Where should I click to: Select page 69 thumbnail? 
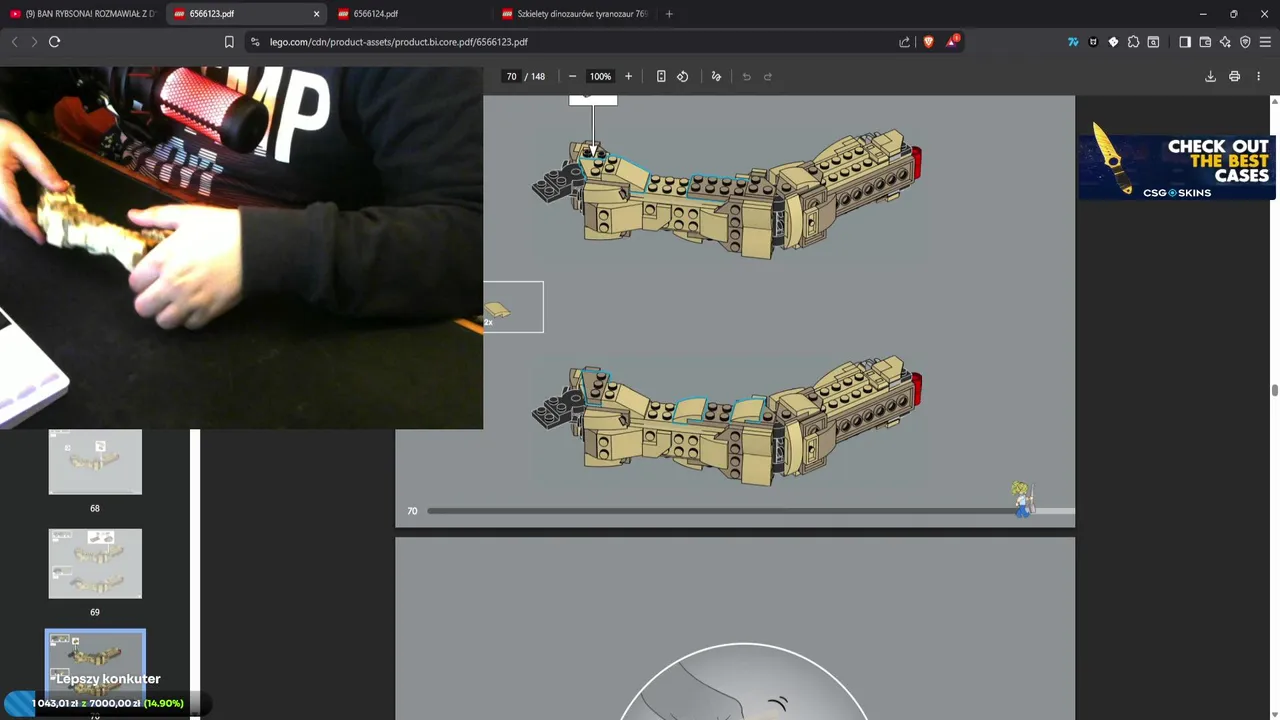pos(95,564)
